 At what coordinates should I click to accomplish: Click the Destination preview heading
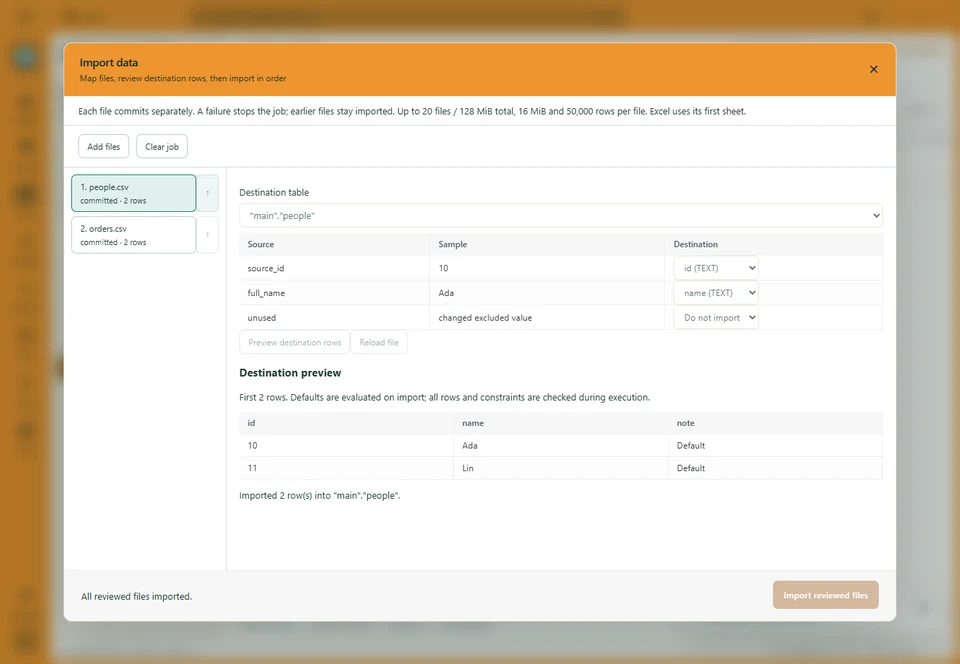pyautogui.click(x=290, y=373)
